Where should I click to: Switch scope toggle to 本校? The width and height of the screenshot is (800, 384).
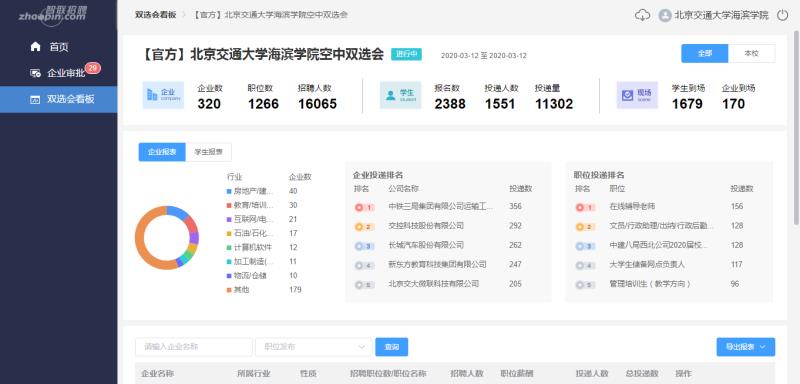click(752, 54)
